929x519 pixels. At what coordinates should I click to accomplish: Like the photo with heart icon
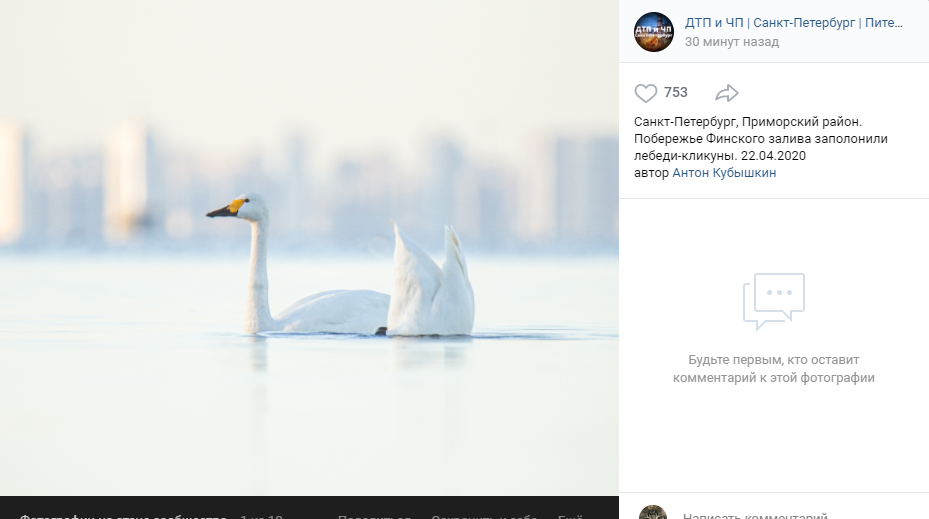pos(646,93)
